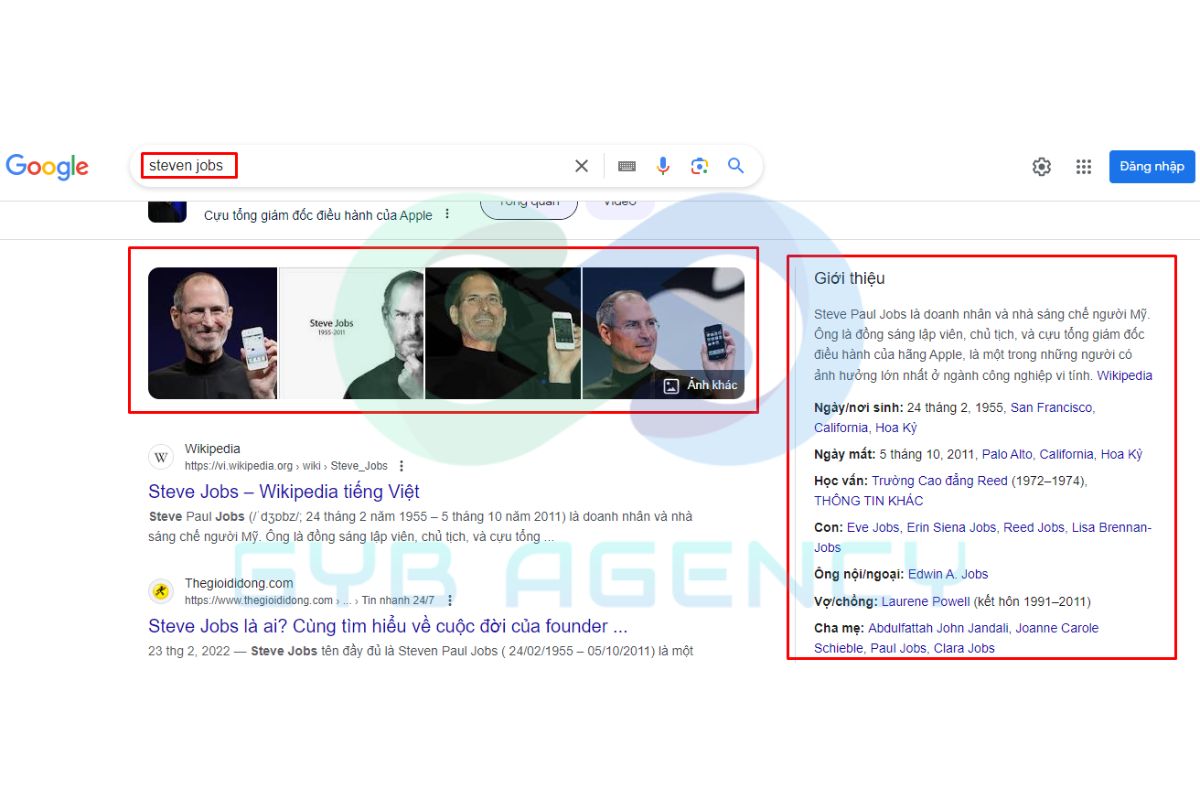Click the Thegioididong.com site name
This screenshot has height=800, width=1200.
[x=239, y=583]
